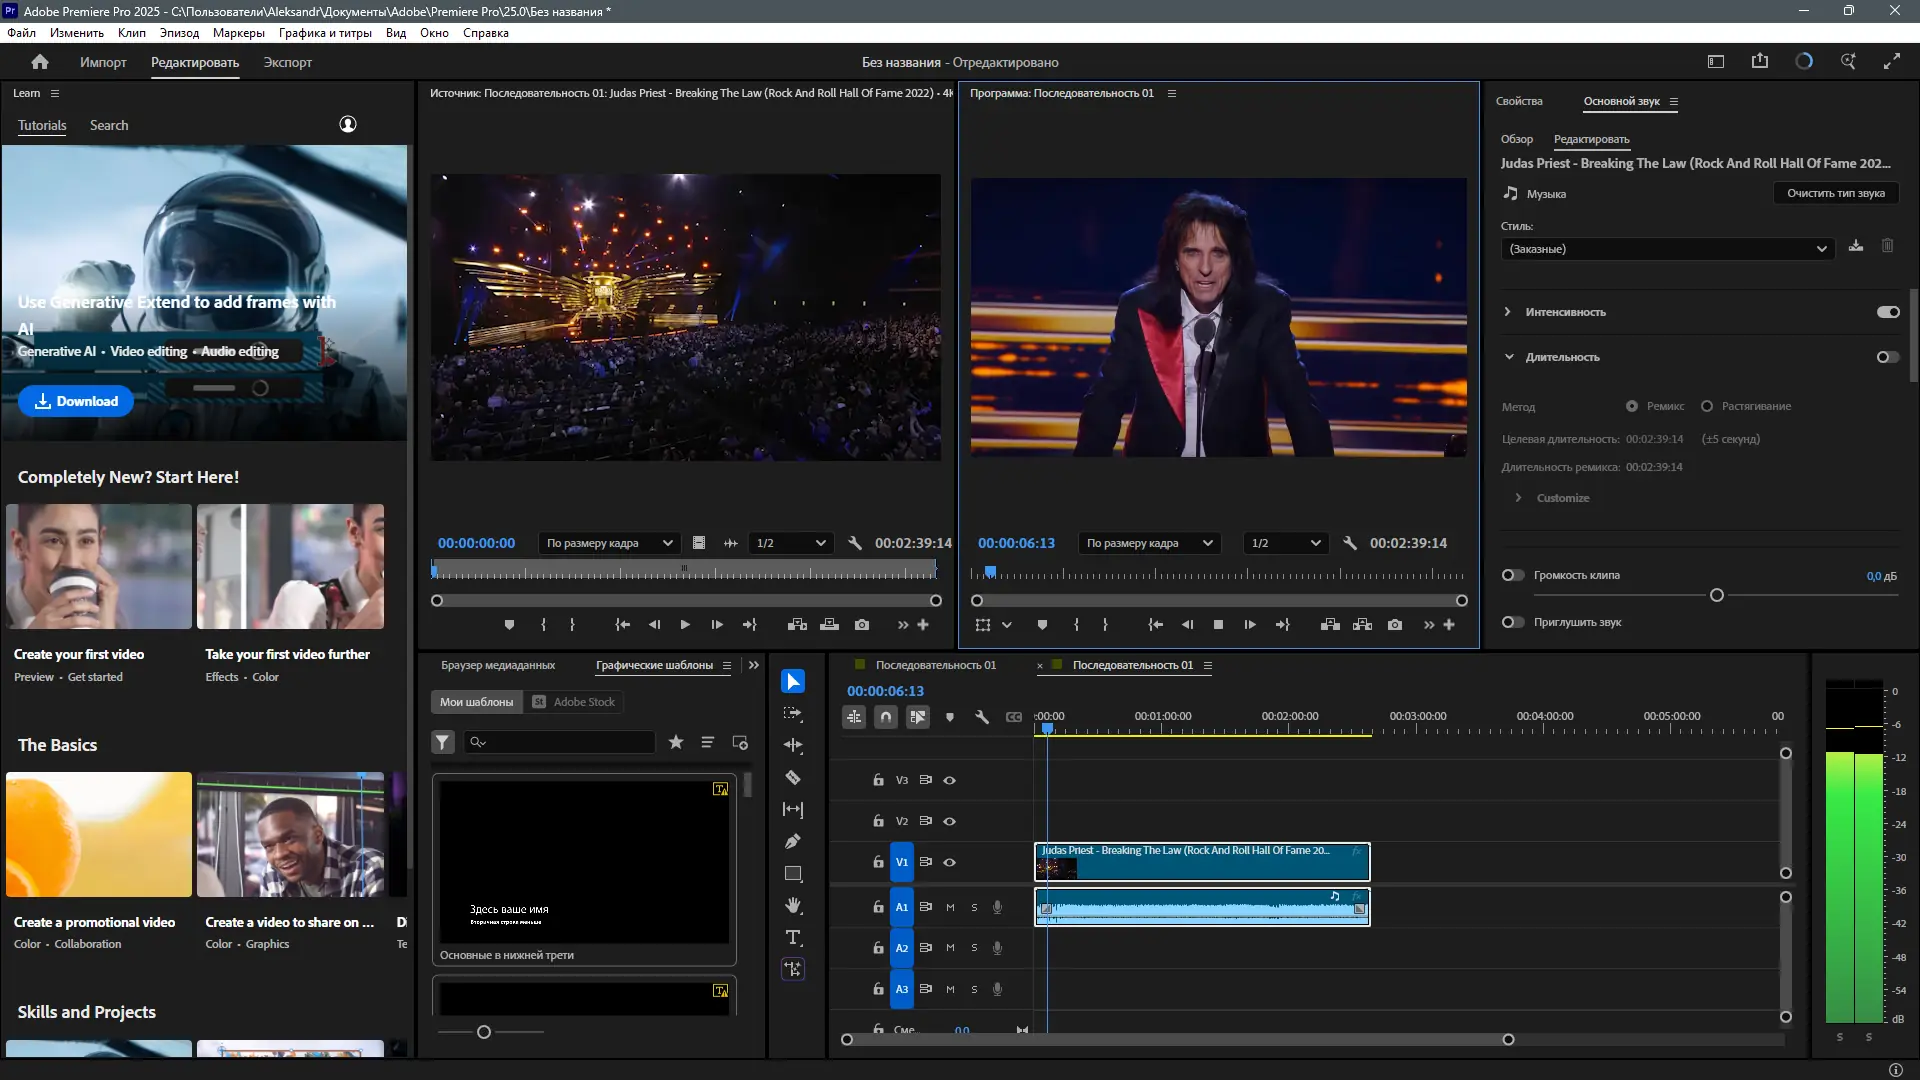Open the Маркеры menu
Image resolution: width=1920 pixels, height=1080 pixels.
tap(238, 33)
